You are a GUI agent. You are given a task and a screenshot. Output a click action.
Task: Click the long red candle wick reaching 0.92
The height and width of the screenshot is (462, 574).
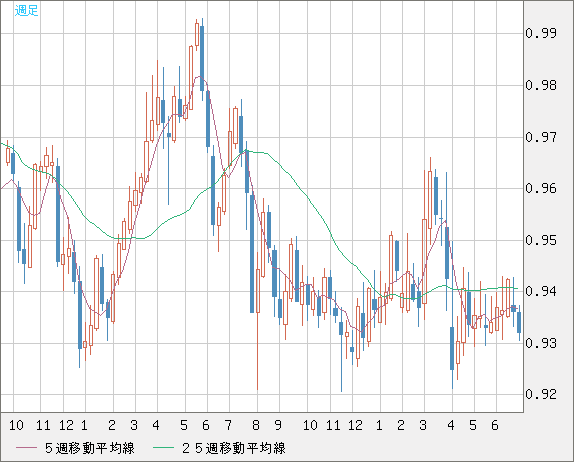258,351
